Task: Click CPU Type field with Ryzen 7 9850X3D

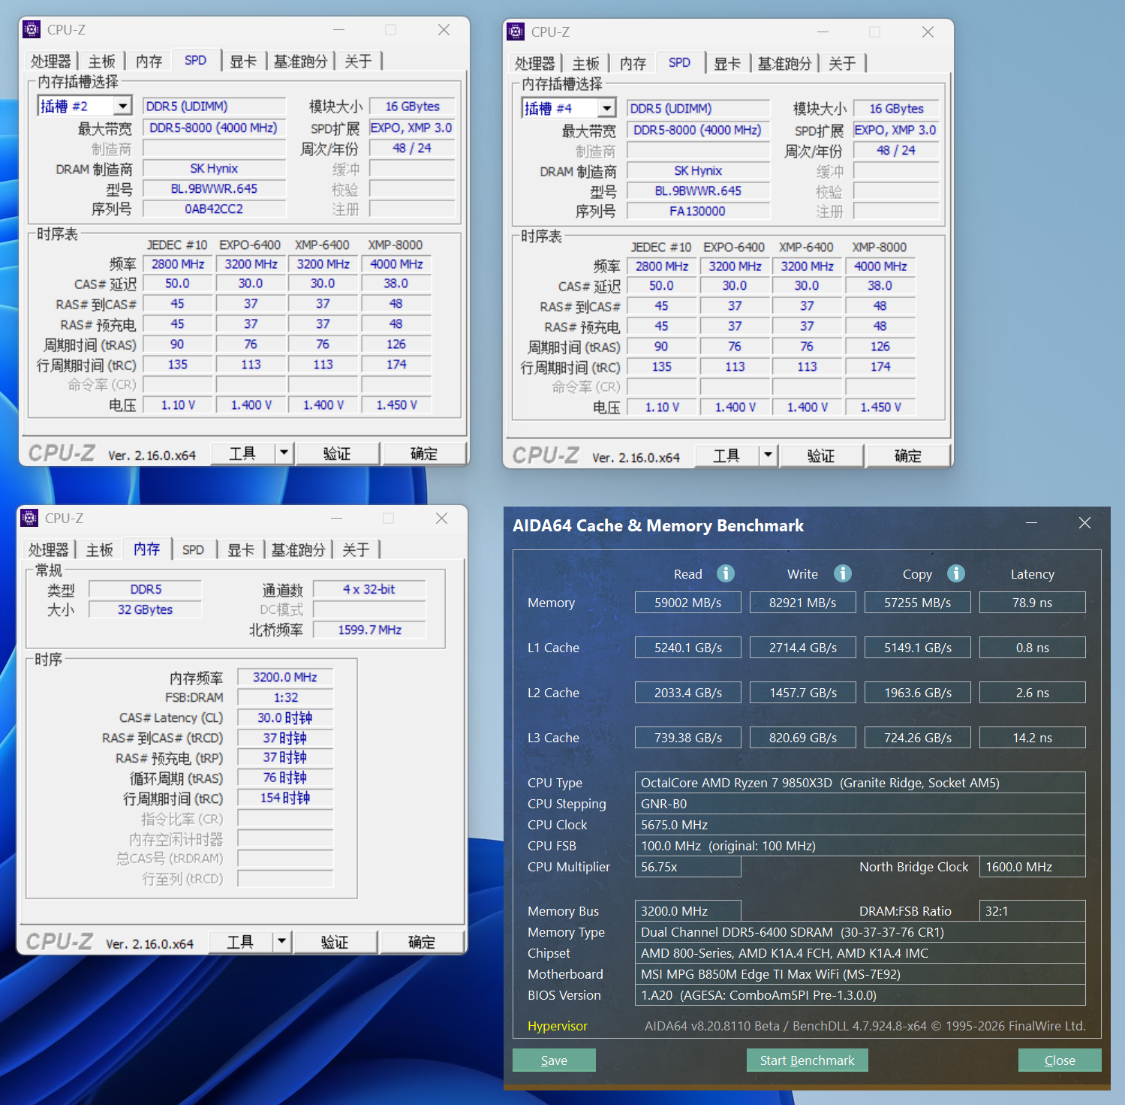Action: click(x=860, y=782)
